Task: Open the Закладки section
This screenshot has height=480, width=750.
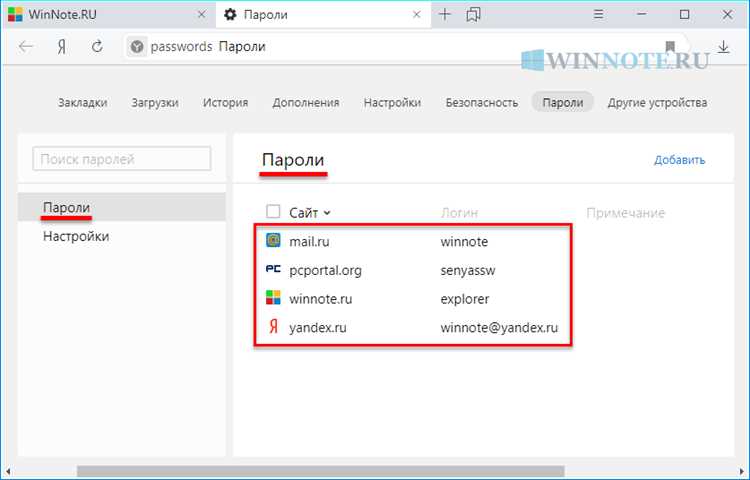Action: pos(83,102)
